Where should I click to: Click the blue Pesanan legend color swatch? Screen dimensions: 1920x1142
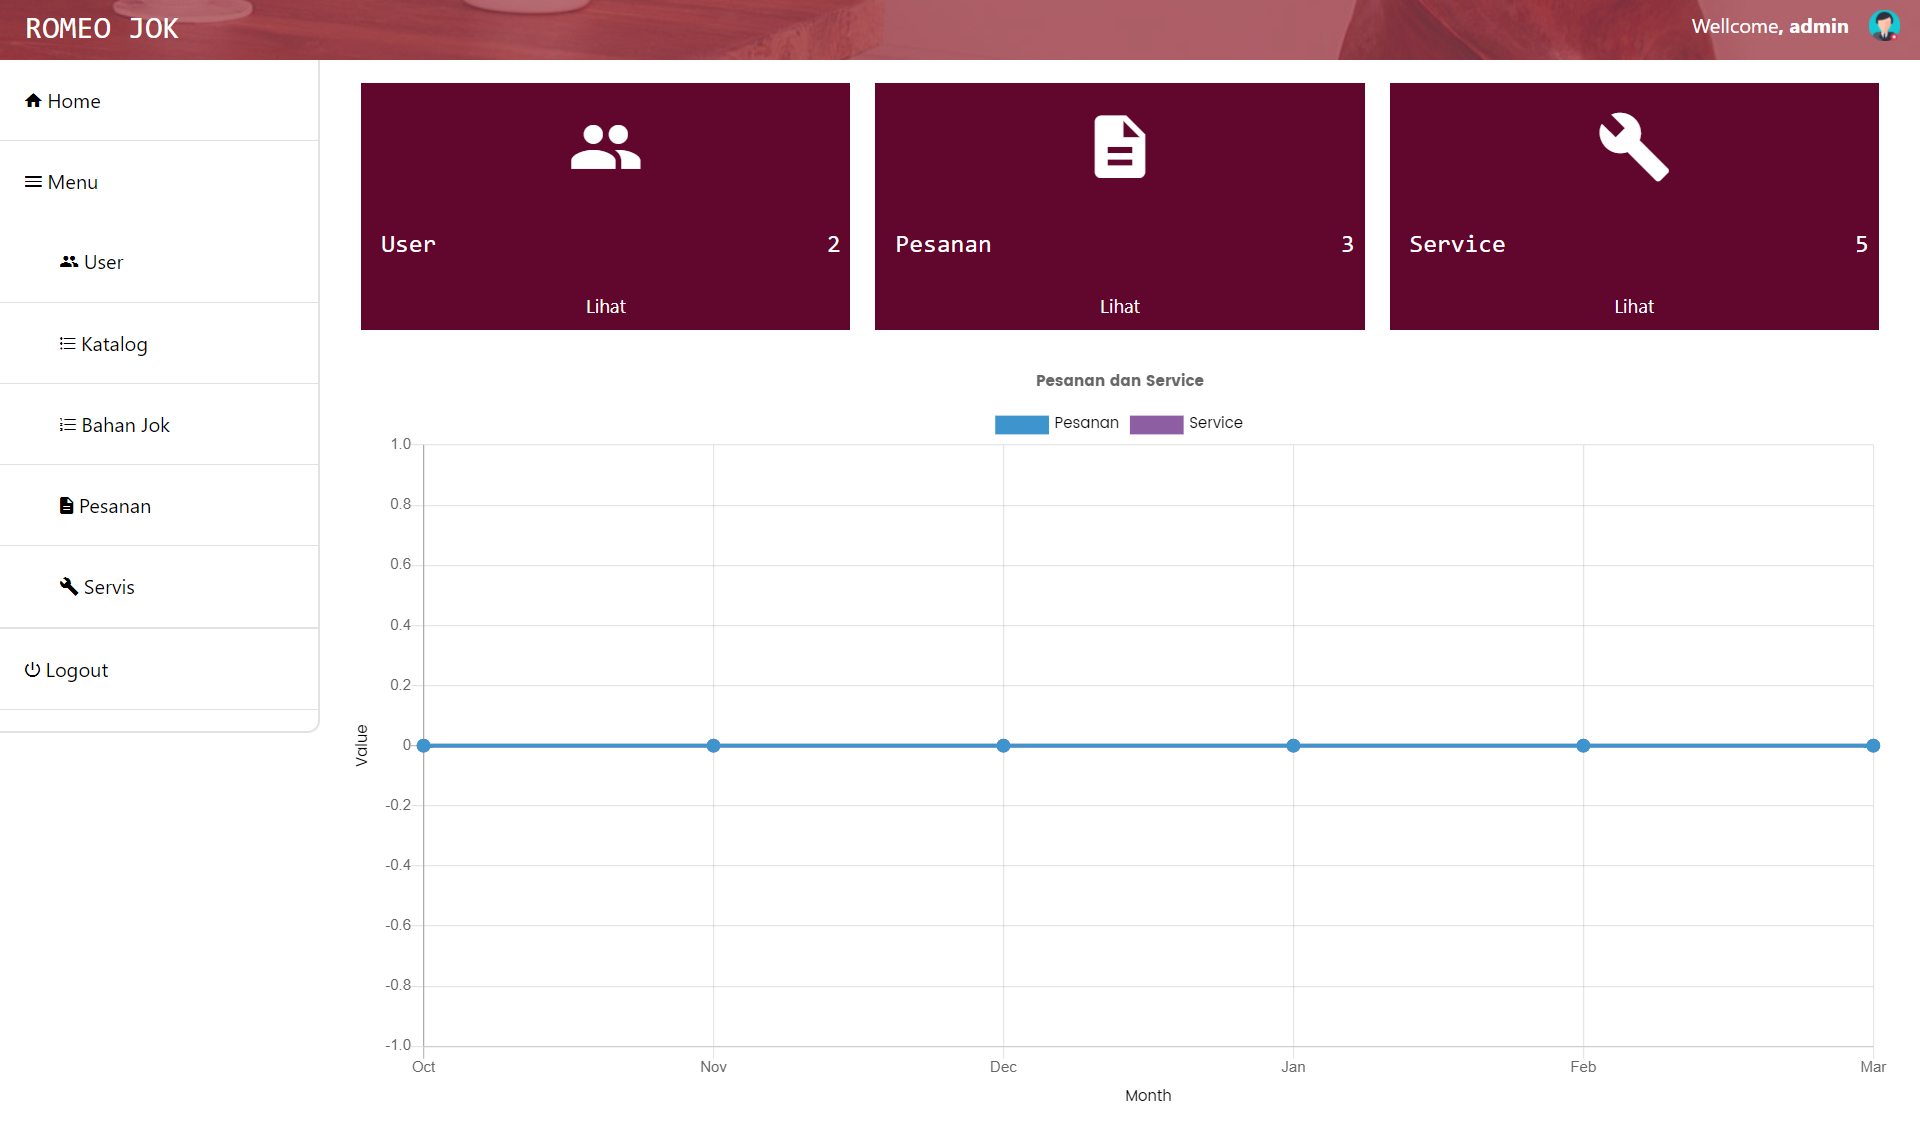[1021, 424]
